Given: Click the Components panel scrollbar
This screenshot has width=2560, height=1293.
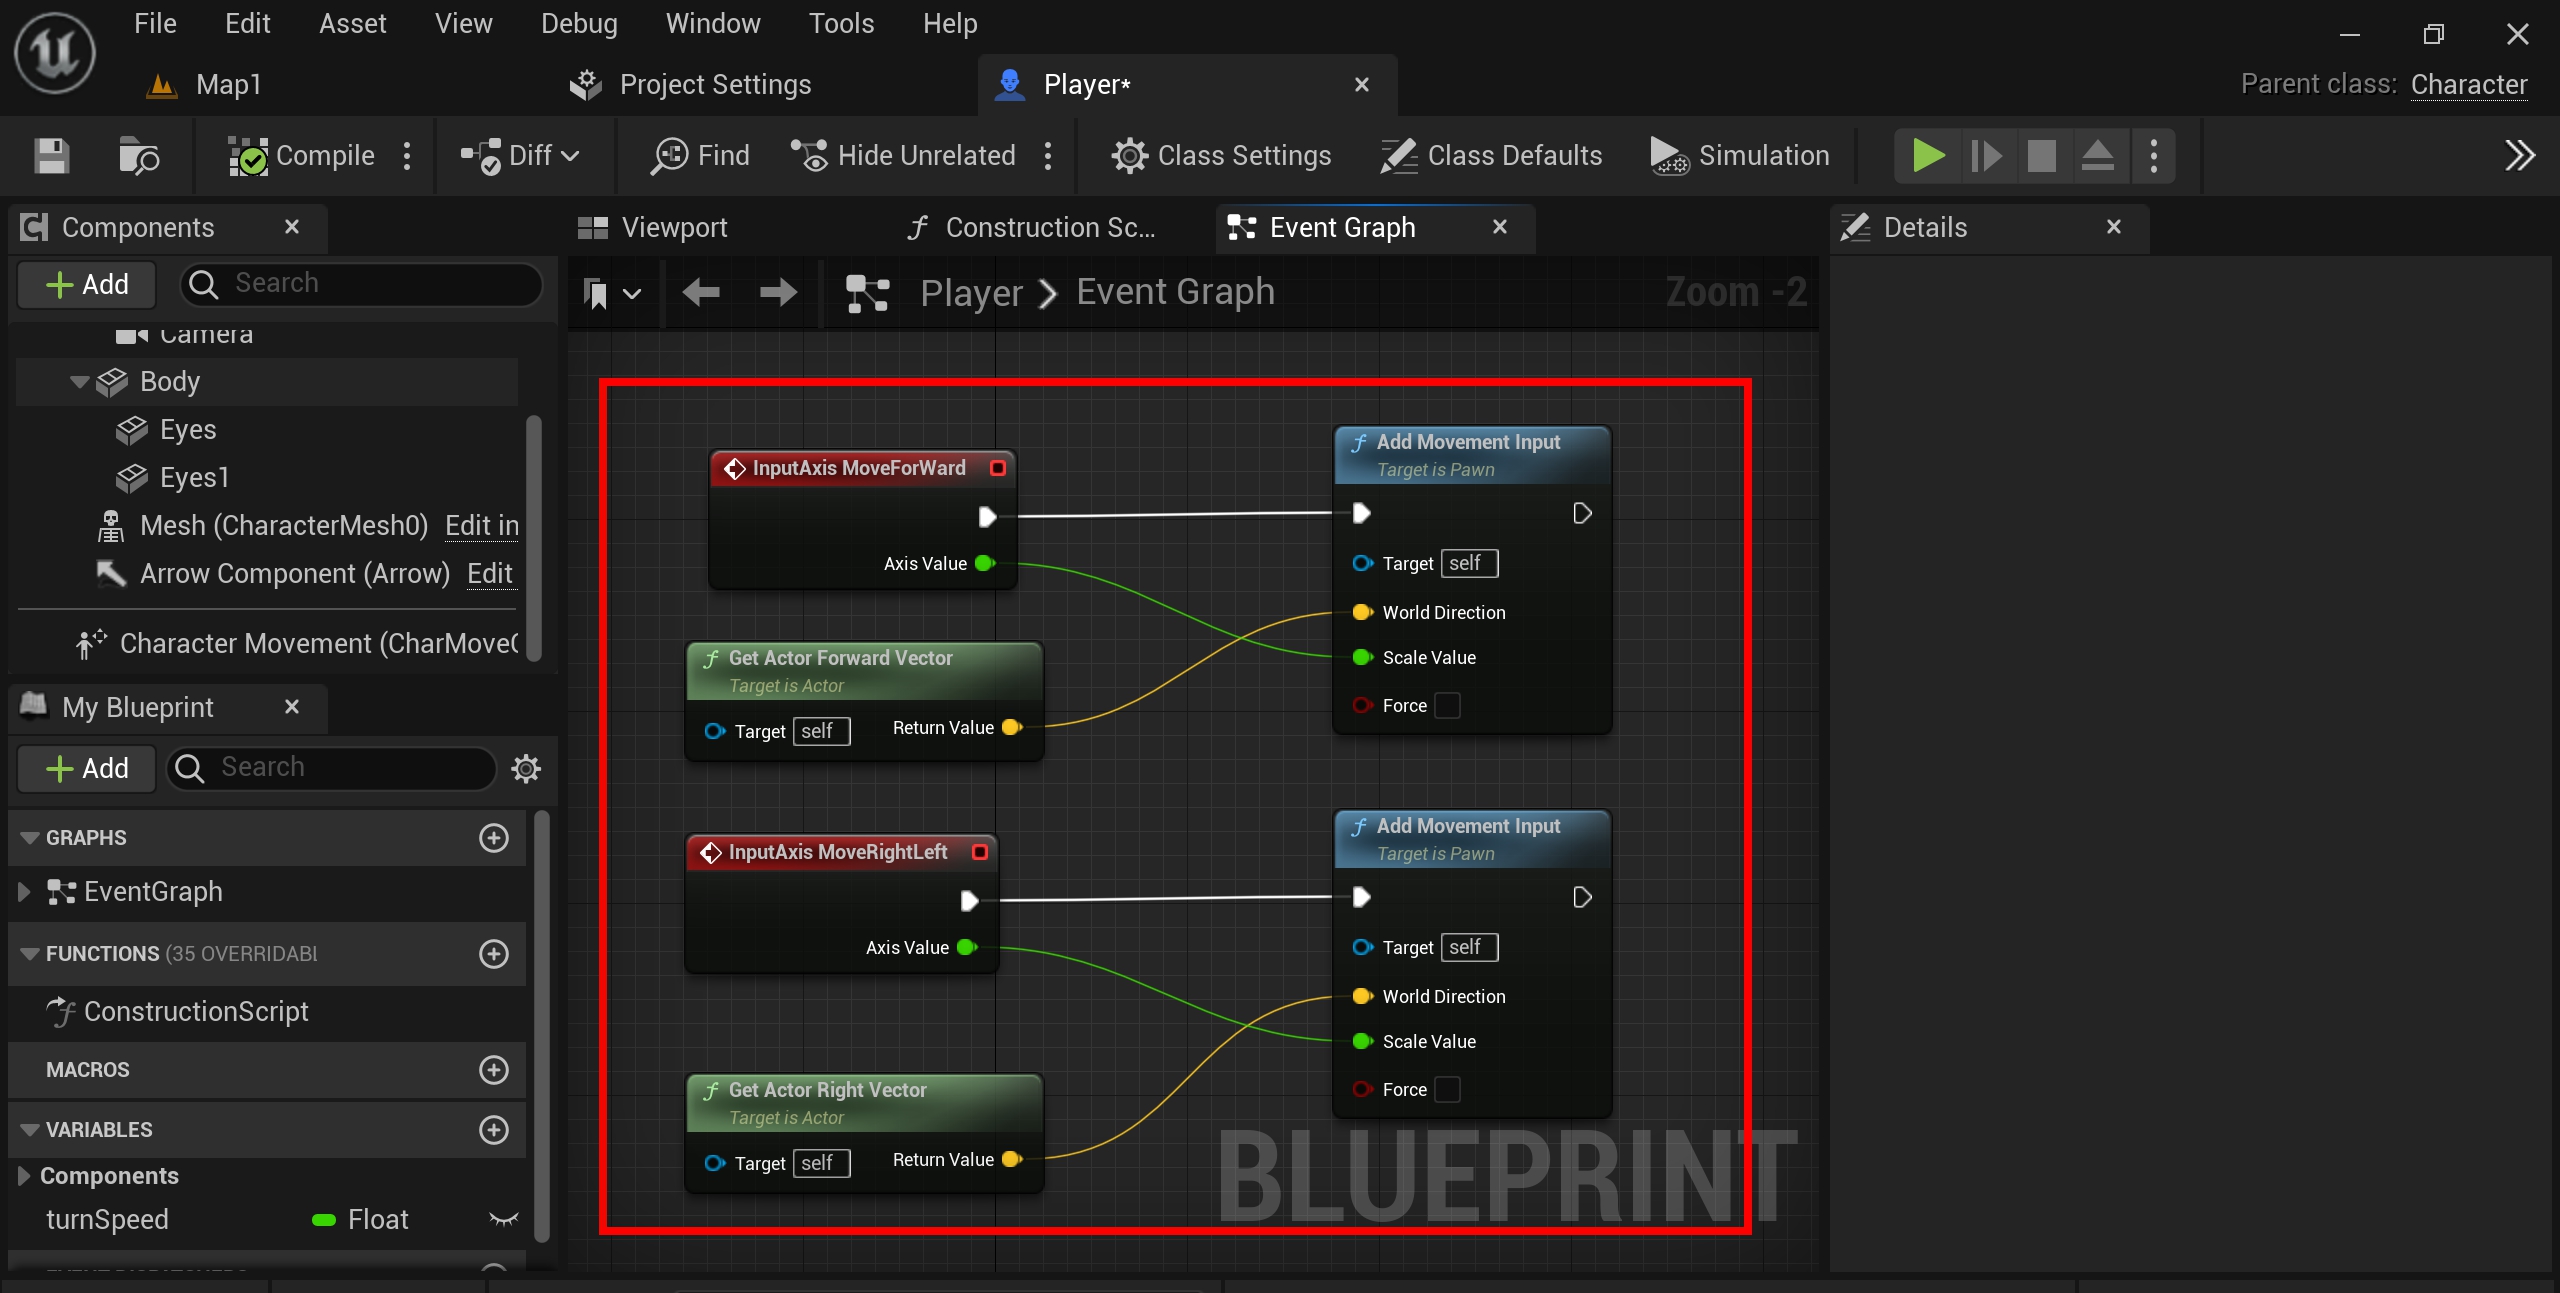Looking at the screenshot, I should pyautogui.click(x=534, y=538).
